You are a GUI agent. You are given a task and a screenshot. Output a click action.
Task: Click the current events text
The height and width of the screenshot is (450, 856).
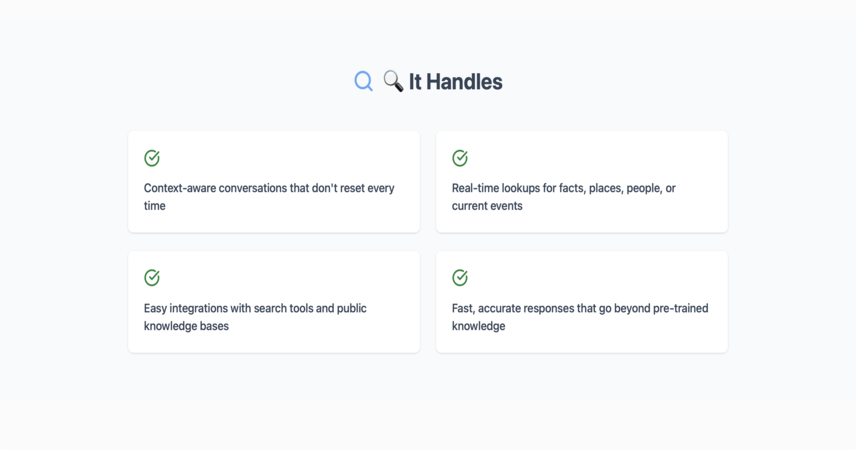point(487,206)
